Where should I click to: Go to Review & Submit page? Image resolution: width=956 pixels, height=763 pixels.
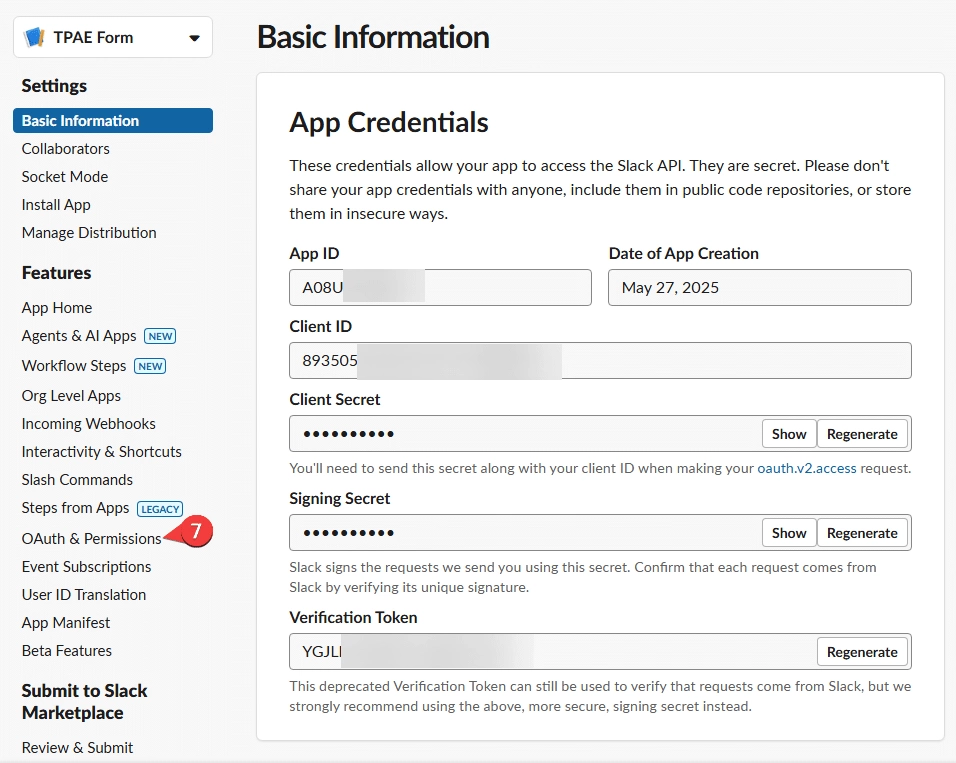(x=77, y=748)
